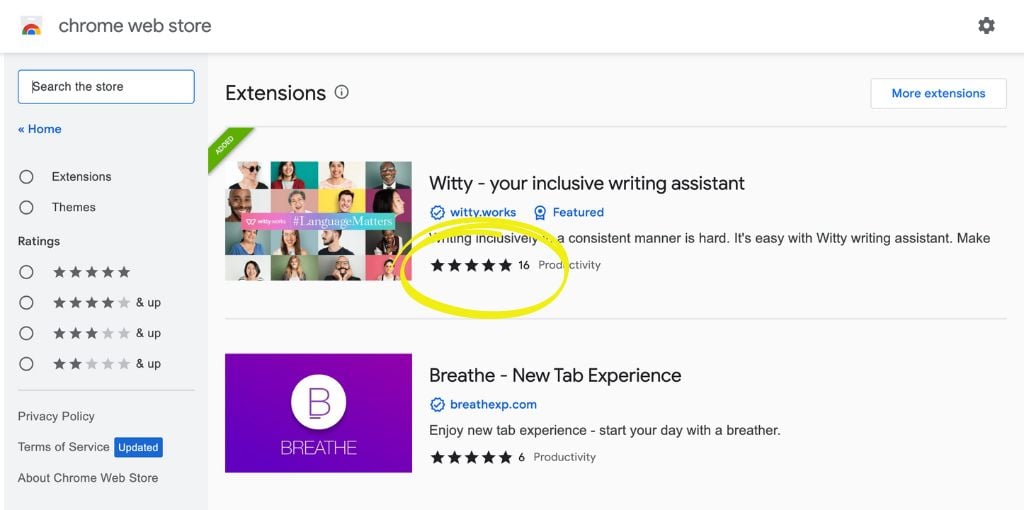Click the info icon beside Extensions heading
The image size is (1024, 510).
(x=342, y=92)
